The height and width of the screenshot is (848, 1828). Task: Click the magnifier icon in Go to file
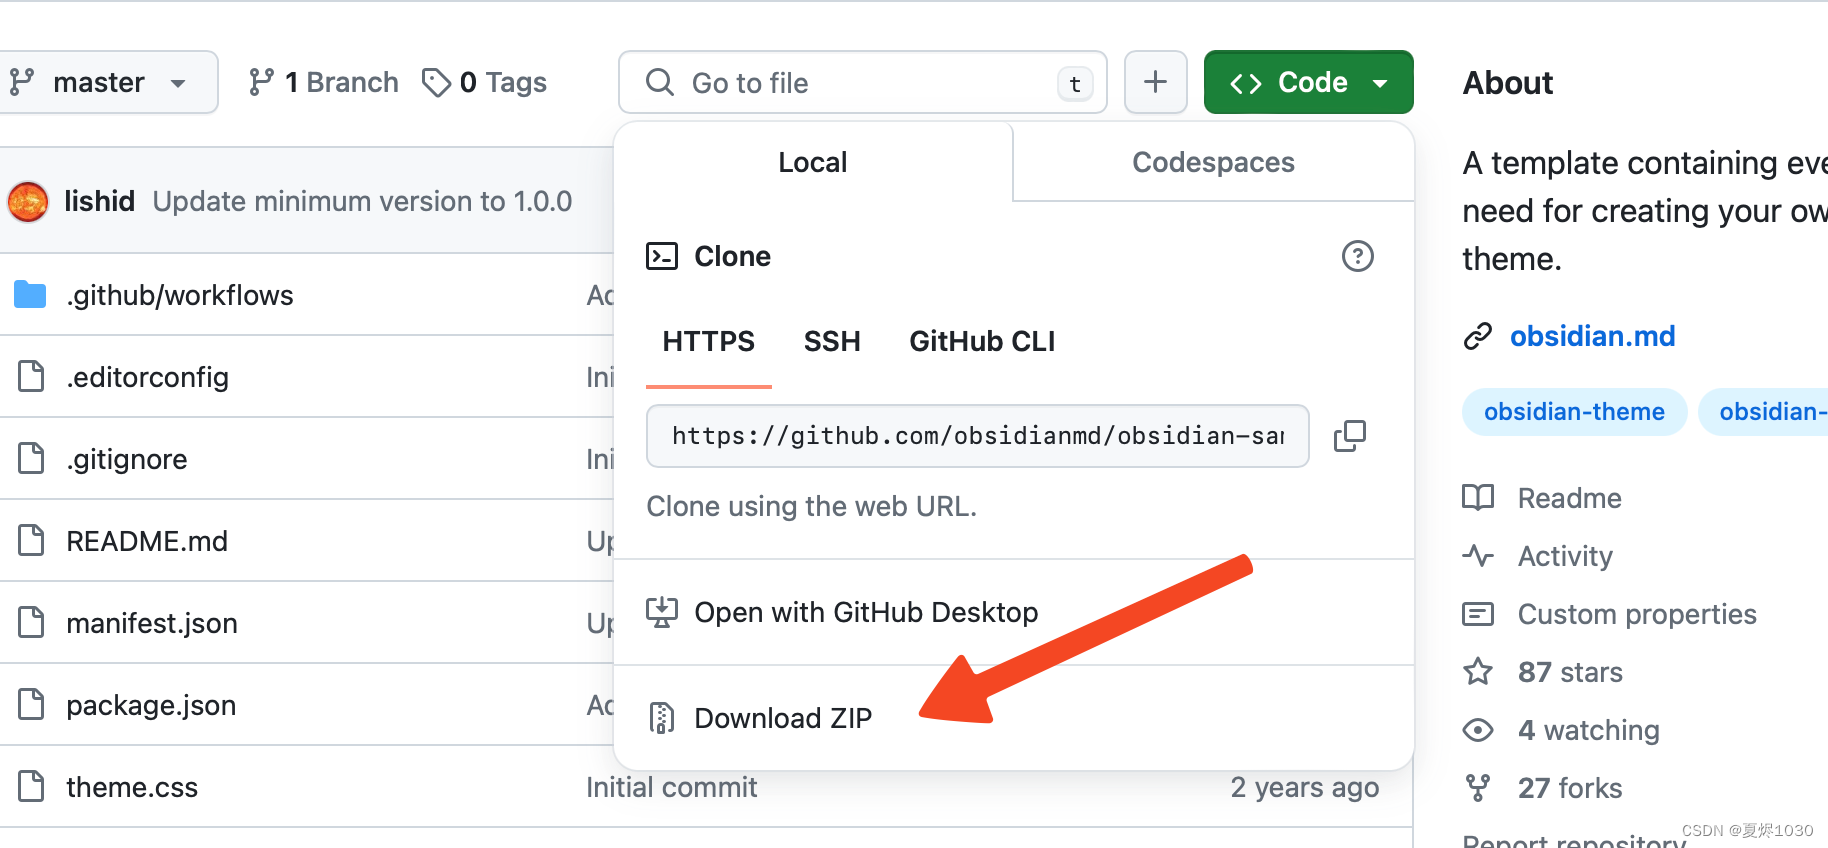(x=660, y=82)
